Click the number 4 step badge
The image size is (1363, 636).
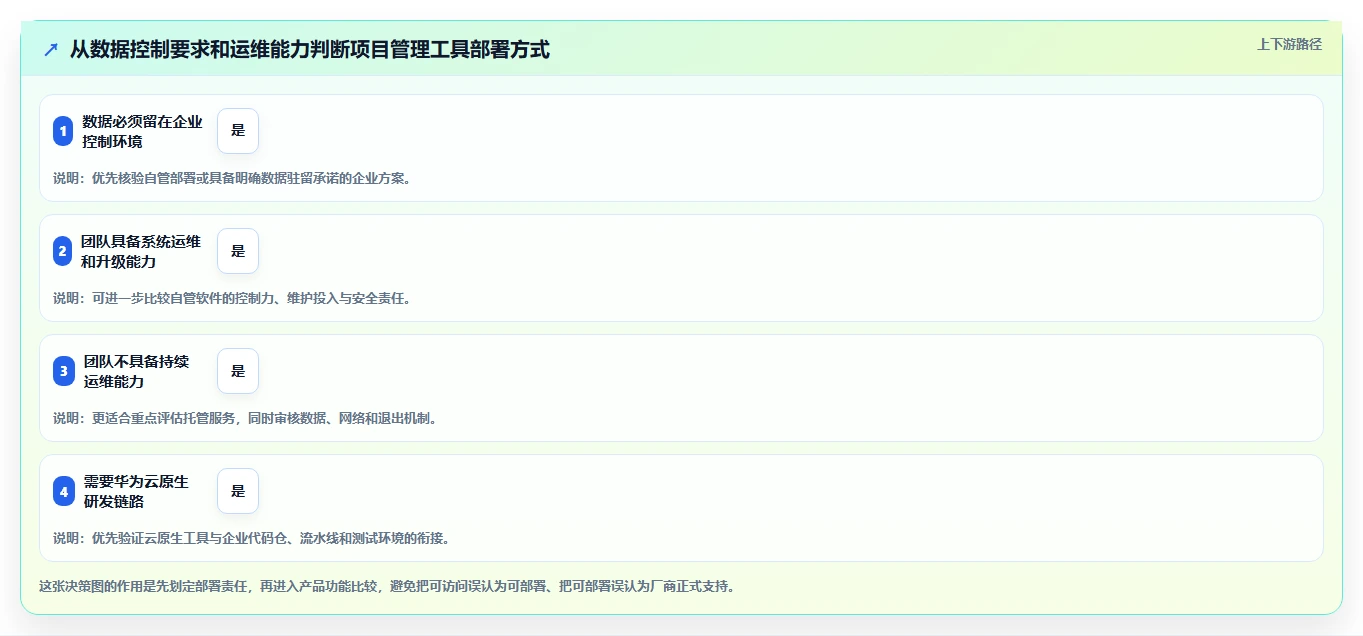pos(63,491)
